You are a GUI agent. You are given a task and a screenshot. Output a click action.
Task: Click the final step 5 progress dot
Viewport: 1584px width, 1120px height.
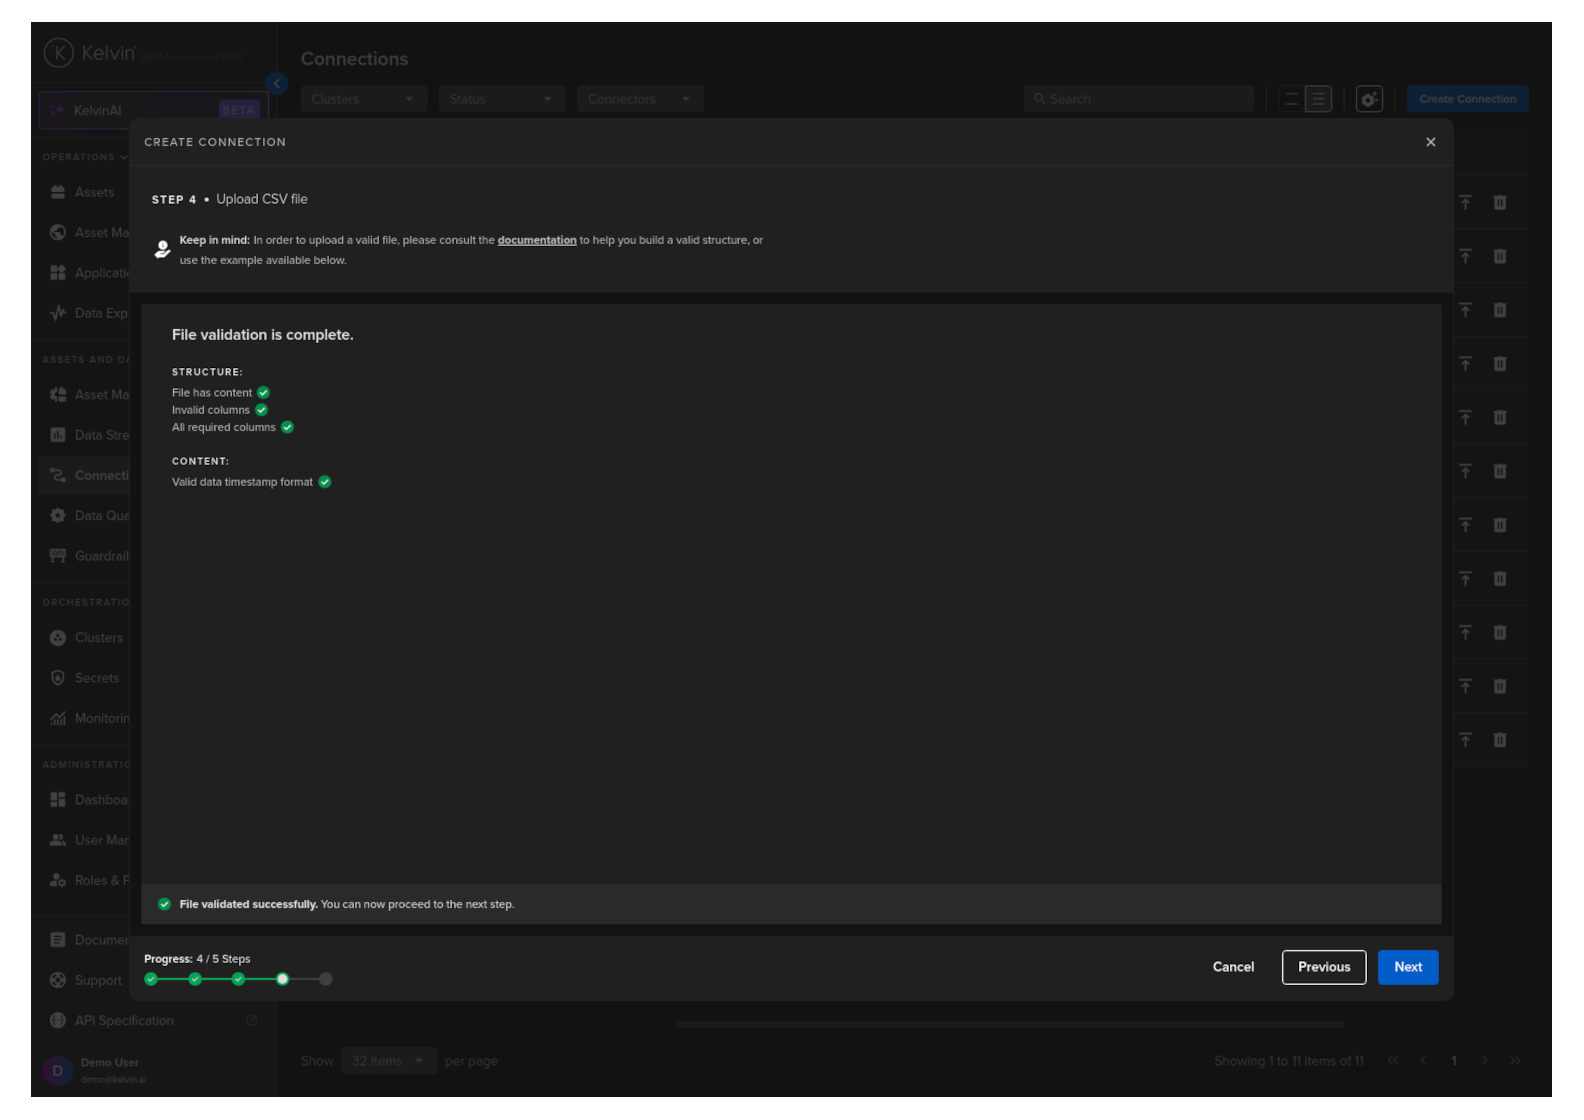[325, 979]
